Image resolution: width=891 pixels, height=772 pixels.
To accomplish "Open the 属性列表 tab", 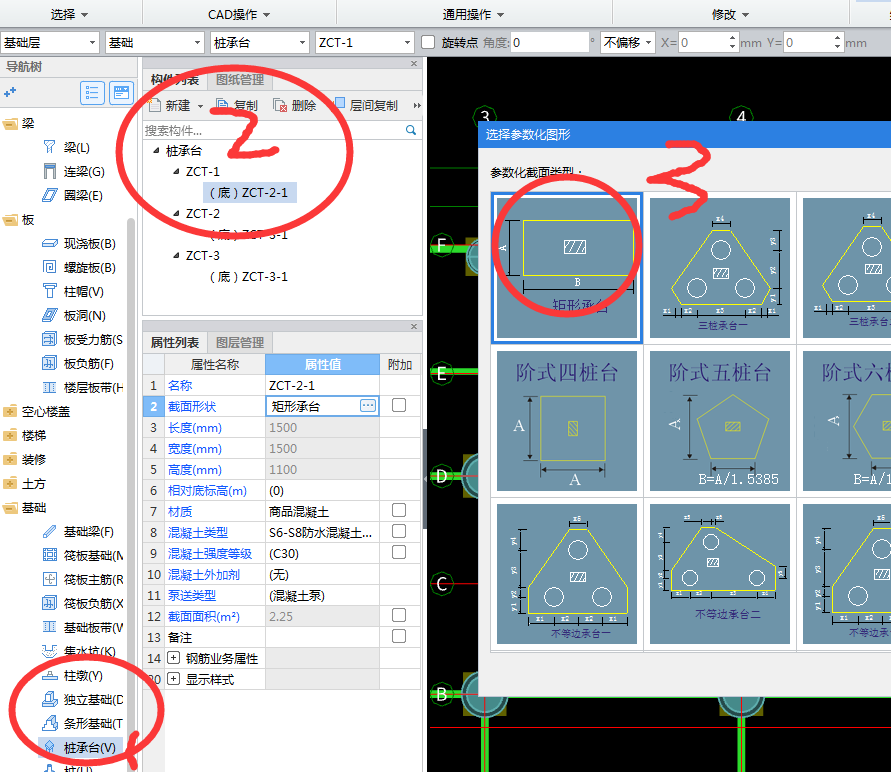I will [174, 343].
